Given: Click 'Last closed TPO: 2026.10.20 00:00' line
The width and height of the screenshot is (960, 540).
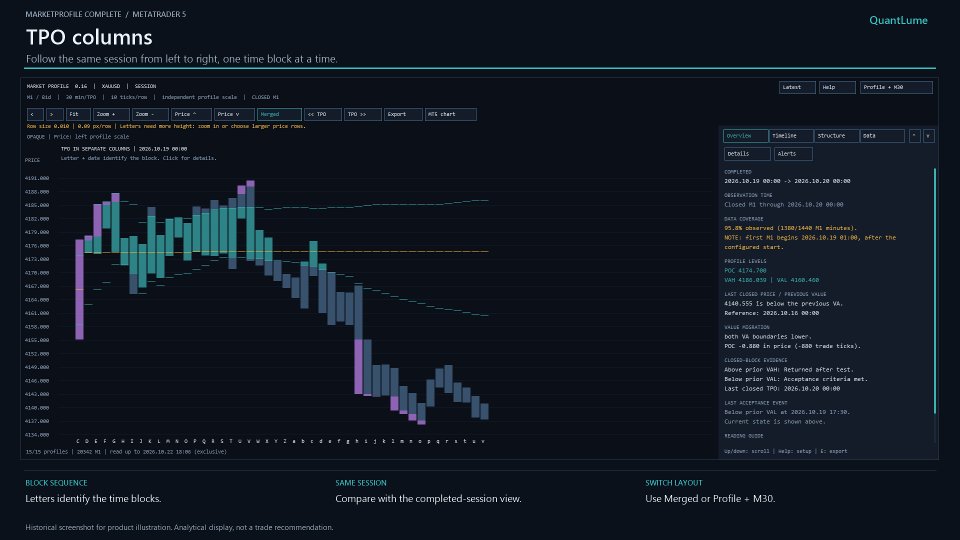Looking at the screenshot, I should tap(782, 389).
